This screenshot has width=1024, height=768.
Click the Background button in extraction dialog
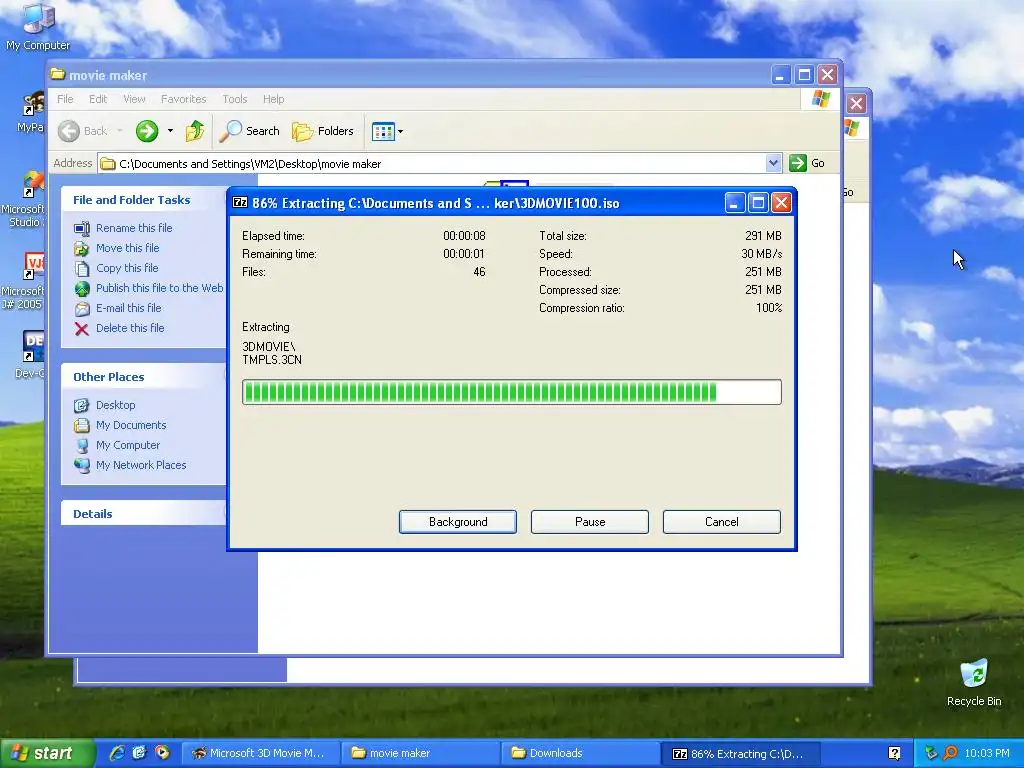click(x=458, y=522)
